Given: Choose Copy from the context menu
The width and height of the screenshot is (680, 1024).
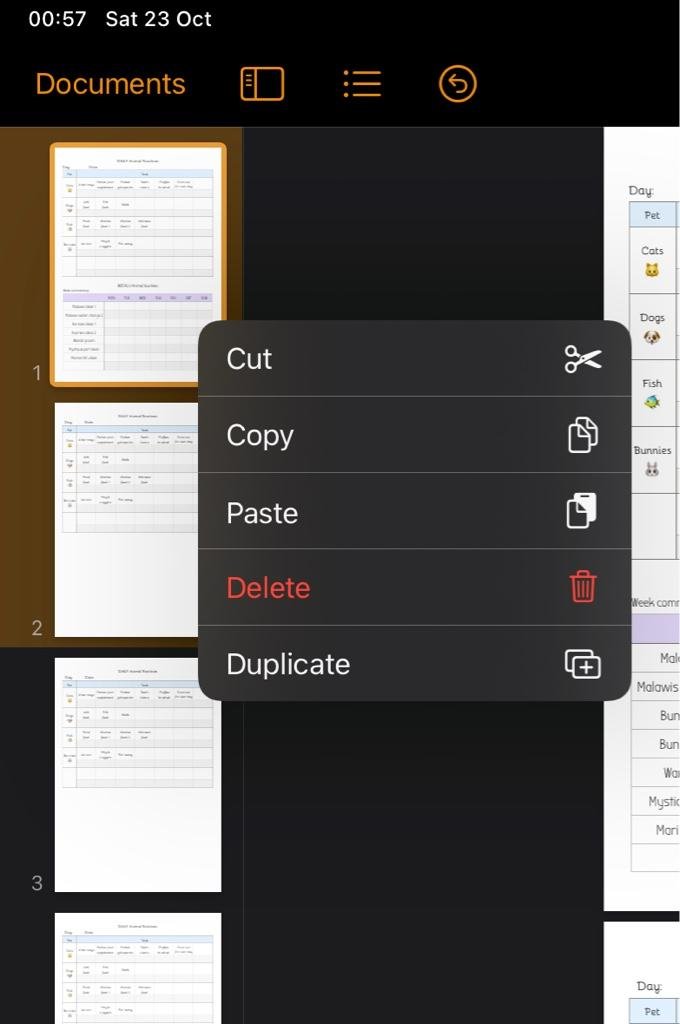Looking at the screenshot, I should click(x=414, y=435).
